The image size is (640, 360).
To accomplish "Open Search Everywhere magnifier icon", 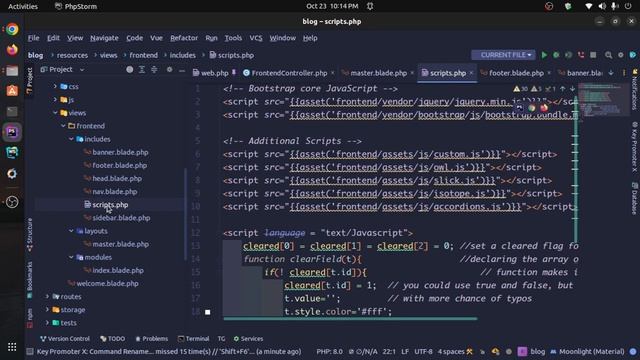I will coord(608,55).
